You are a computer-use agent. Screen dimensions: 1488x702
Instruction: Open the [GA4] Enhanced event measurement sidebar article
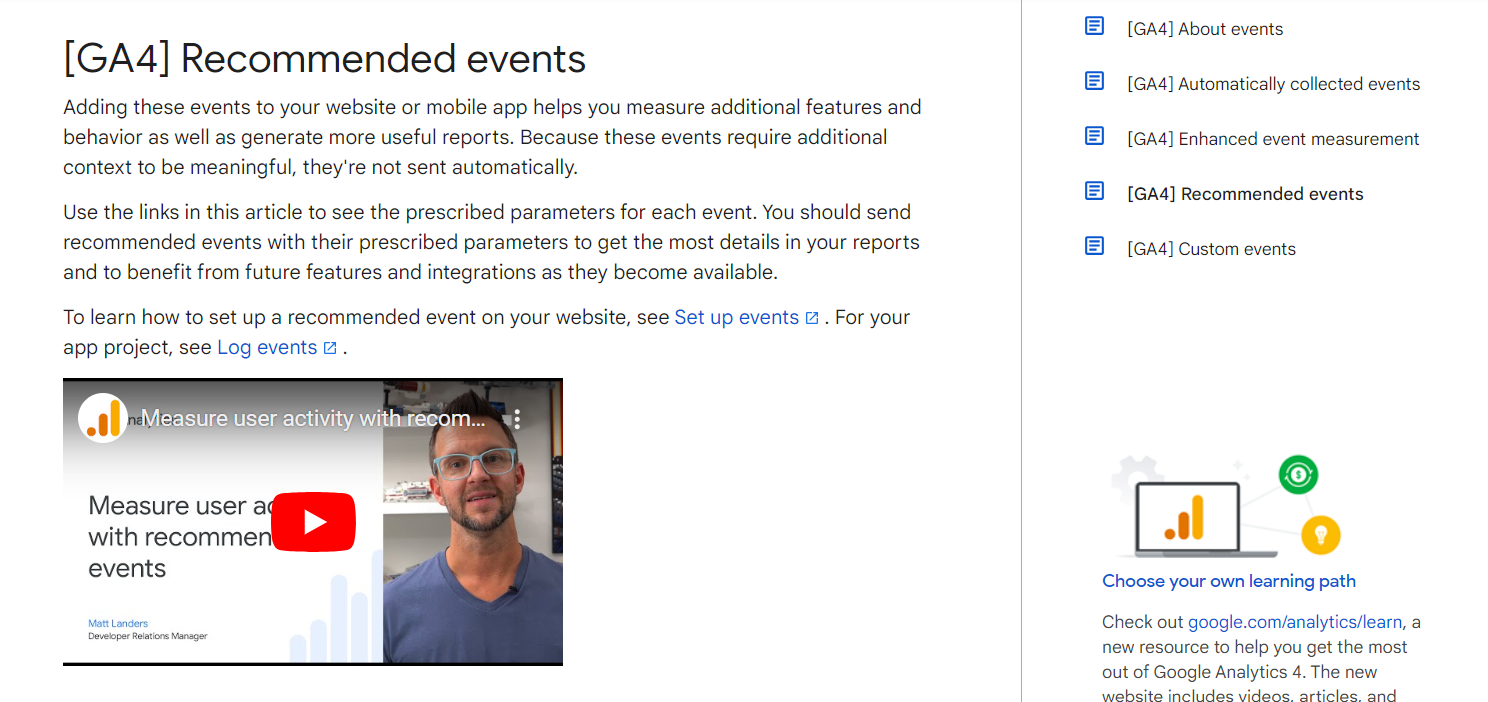coord(1273,139)
